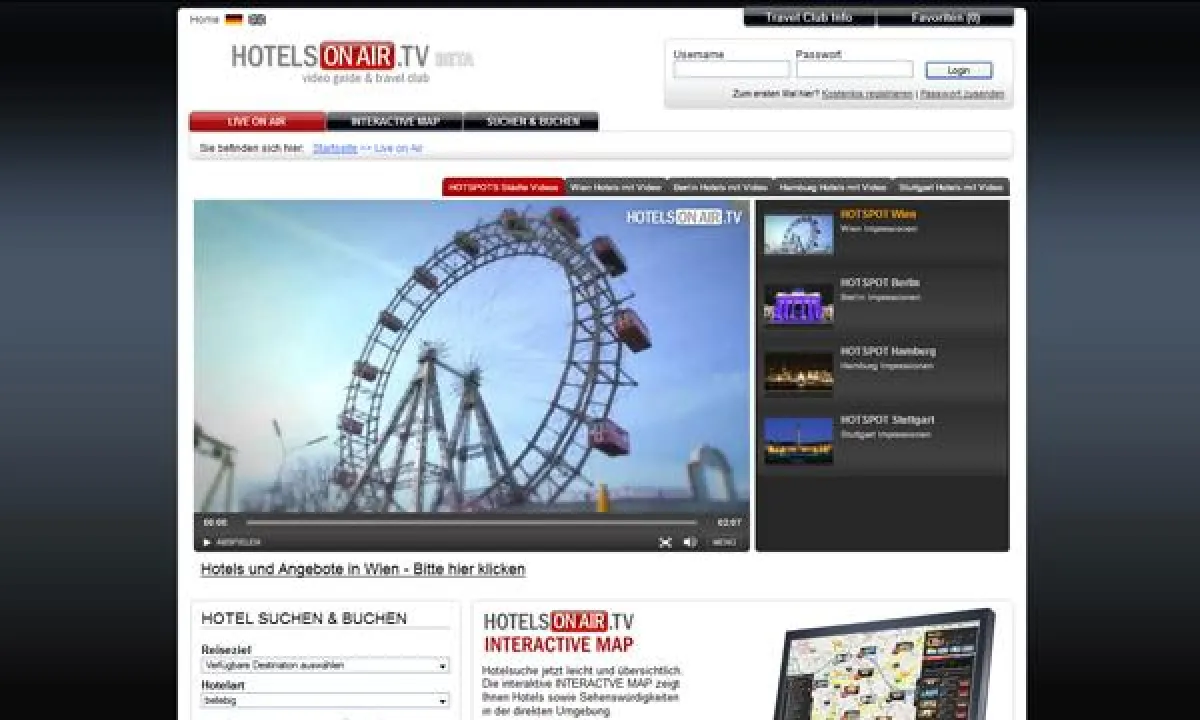The height and width of the screenshot is (720, 1200).
Task: Open the HOTSPOT Stuttgart video thumbnail
Action: pyautogui.click(x=797, y=438)
